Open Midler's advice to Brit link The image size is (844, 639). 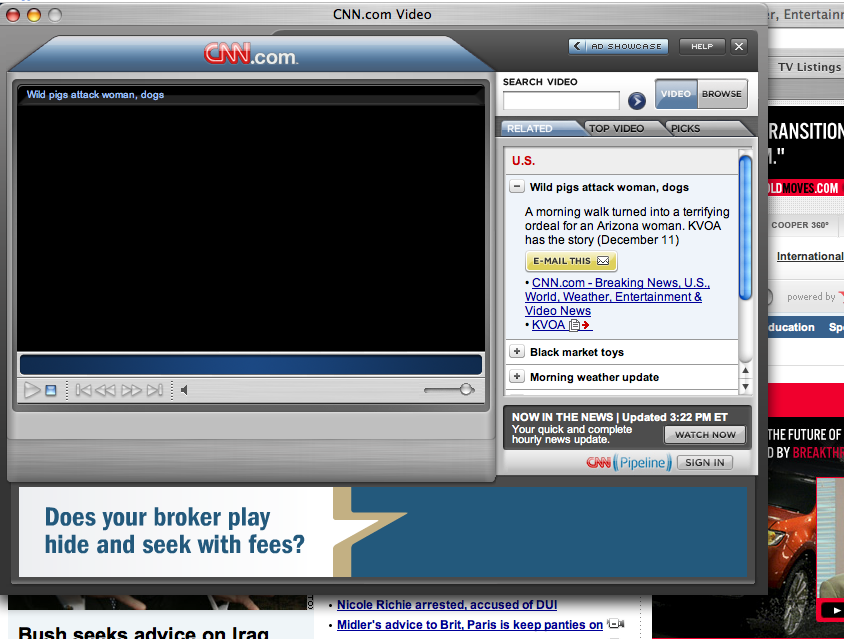[x=470, y=624]
